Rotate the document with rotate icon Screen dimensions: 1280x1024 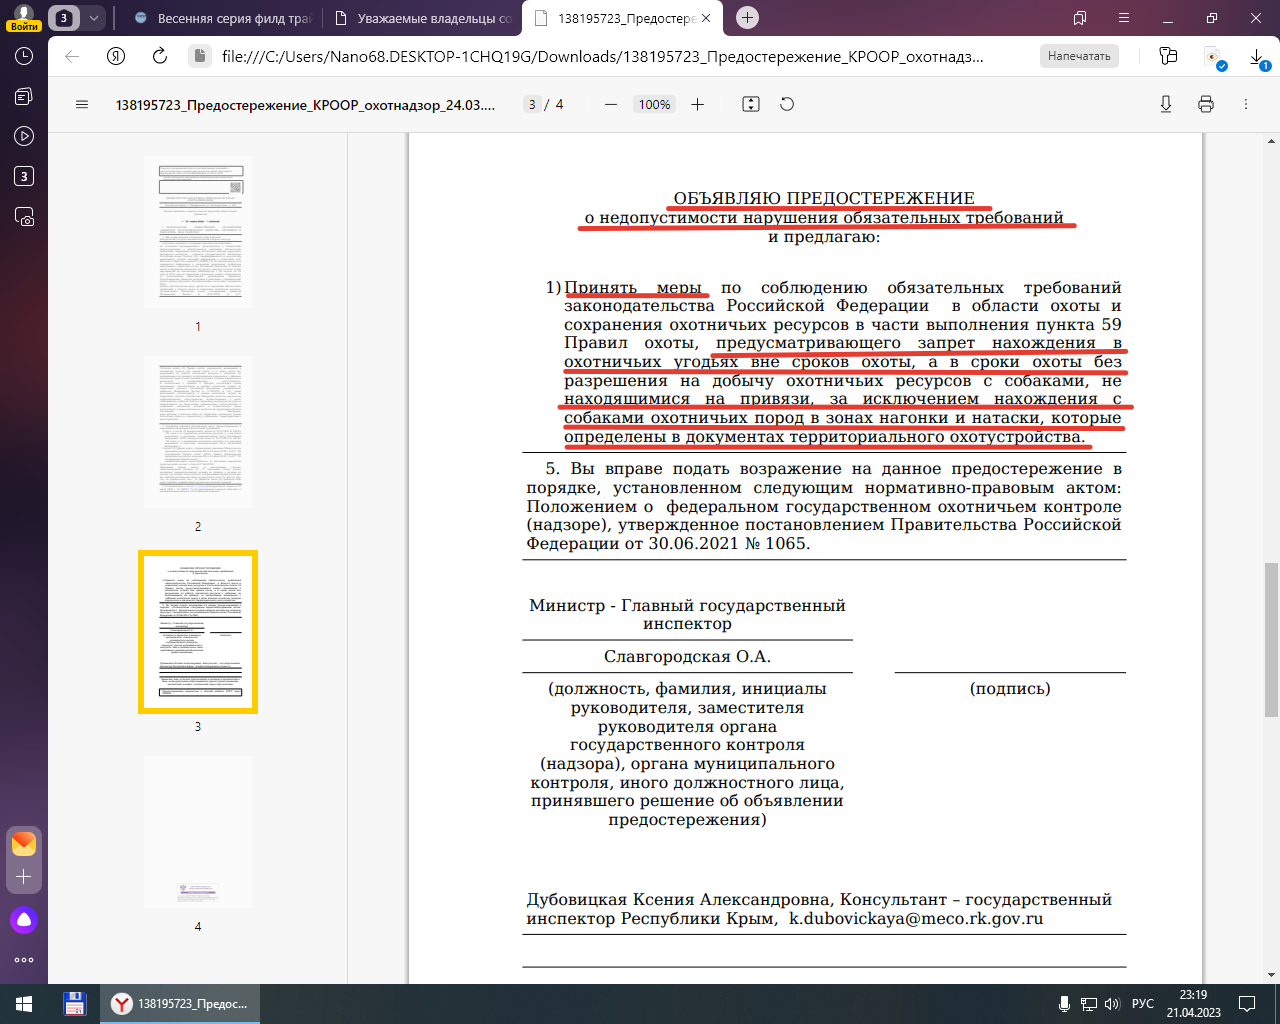click(787, 105)
